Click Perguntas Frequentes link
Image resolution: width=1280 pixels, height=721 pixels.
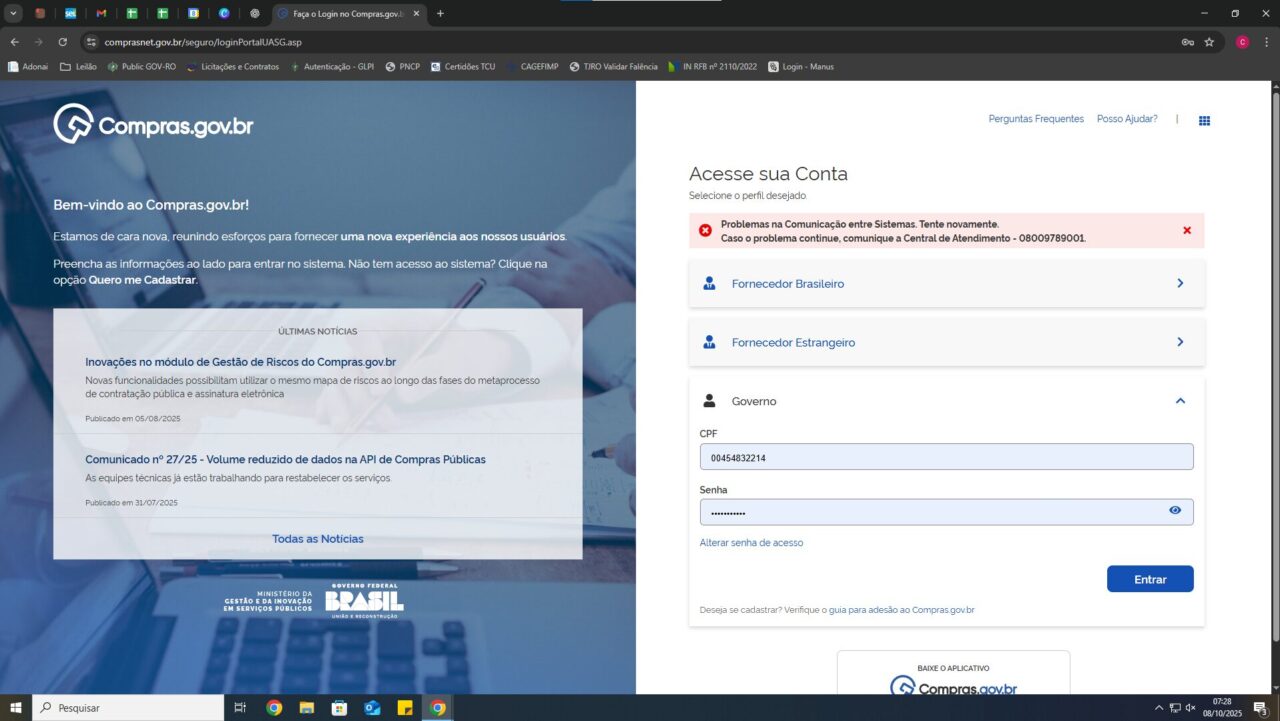point(1036,119)
